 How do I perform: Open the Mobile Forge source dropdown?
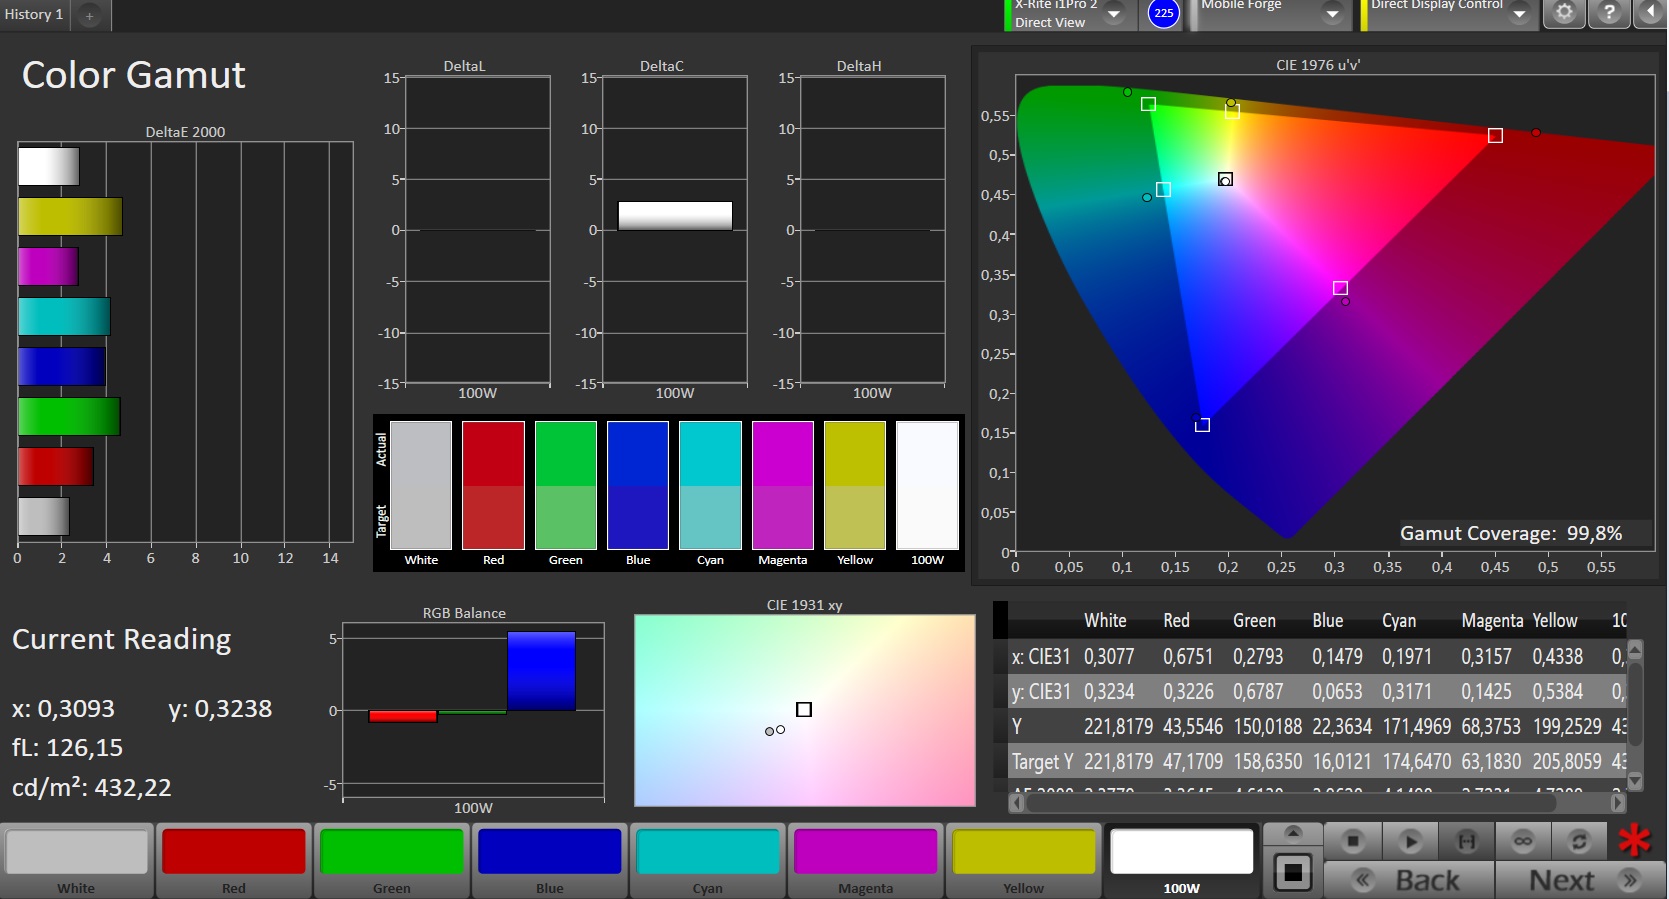(x=1332, y=14)
